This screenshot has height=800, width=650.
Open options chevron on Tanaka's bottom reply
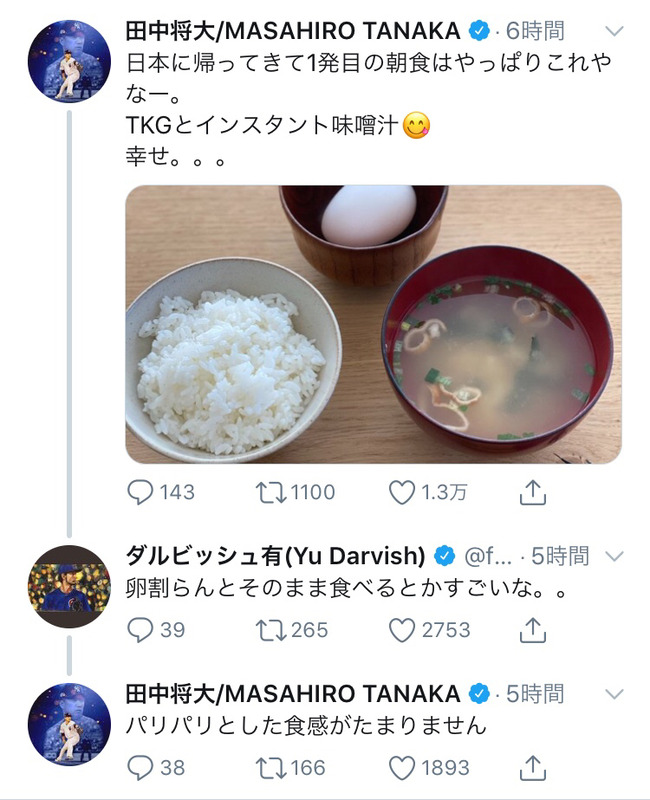[614, 694]
